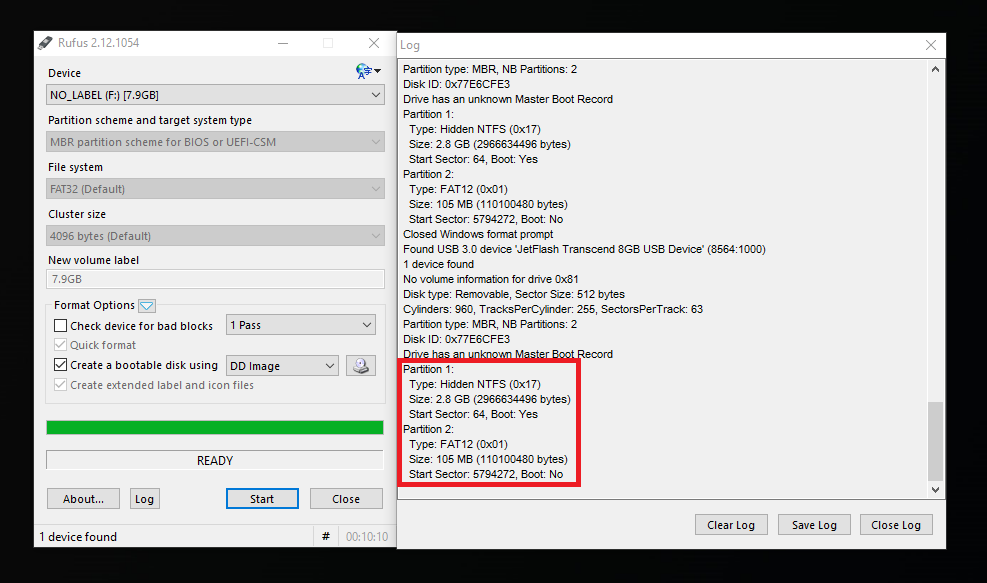Click the Save Log button
The width and height of the screenshot is (987, 583).
814,525
